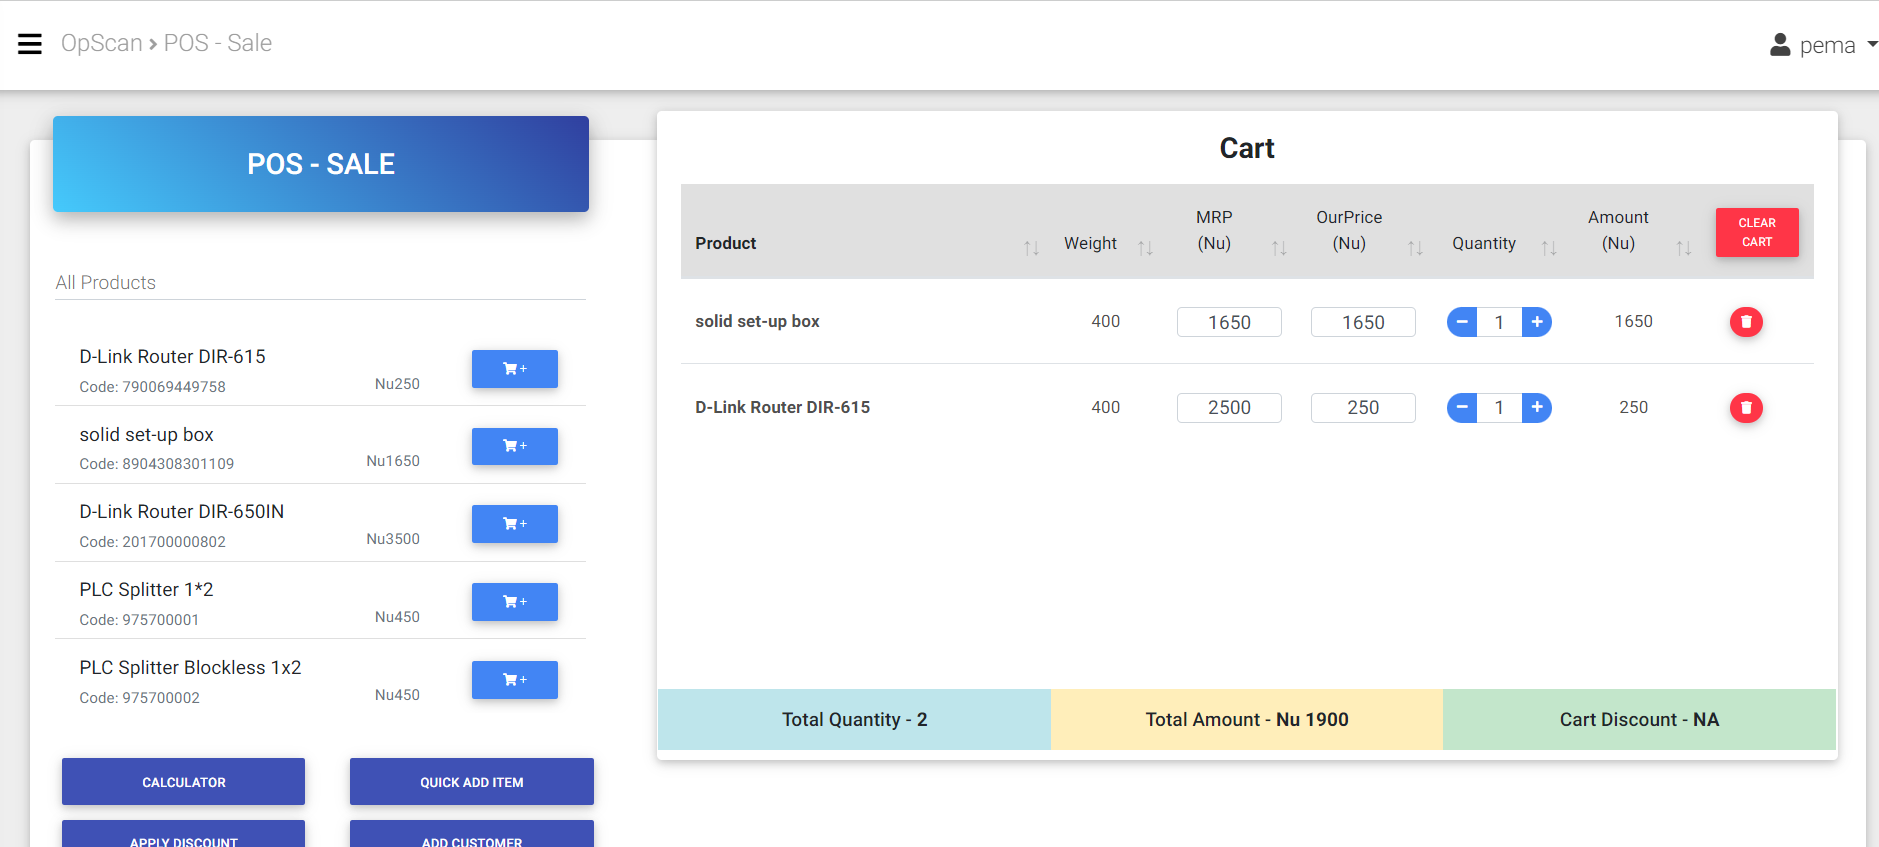This screenshot has width=1879, height=847.
Task: Add PLC Splitter 1*2 to cart
Action: coord(514,602)
